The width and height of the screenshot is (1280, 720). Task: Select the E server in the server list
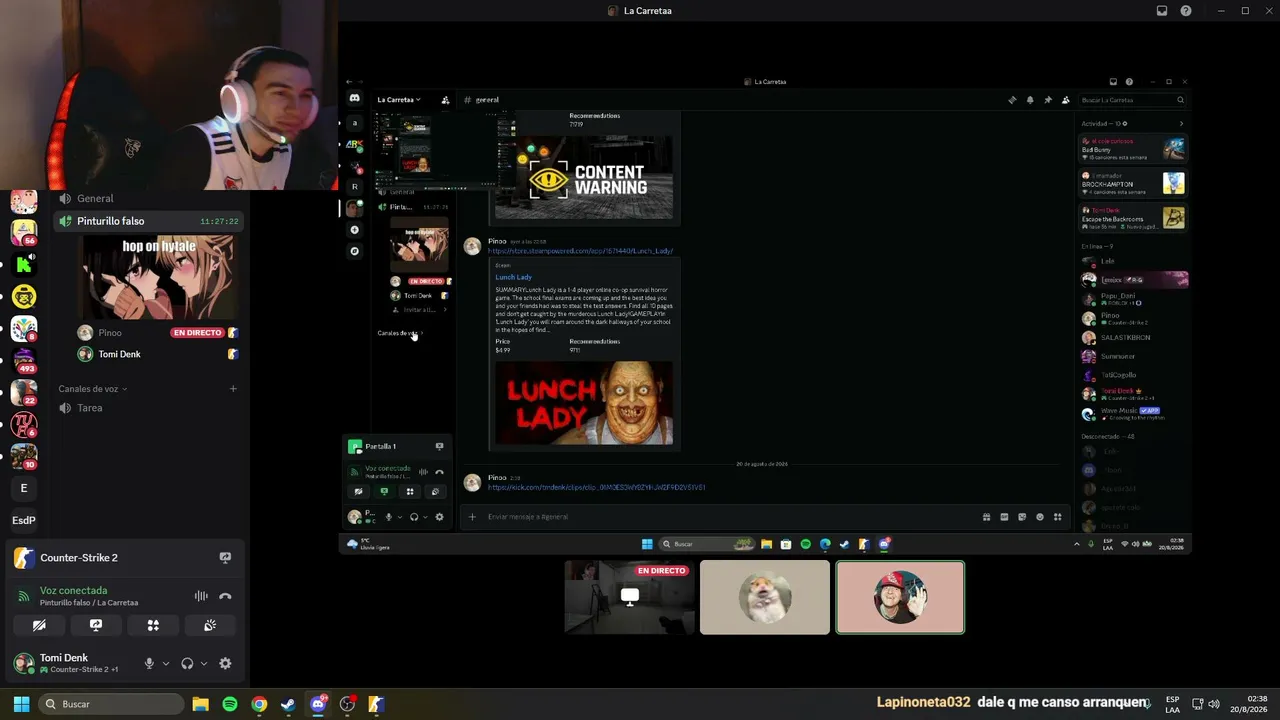pos(24,488)
